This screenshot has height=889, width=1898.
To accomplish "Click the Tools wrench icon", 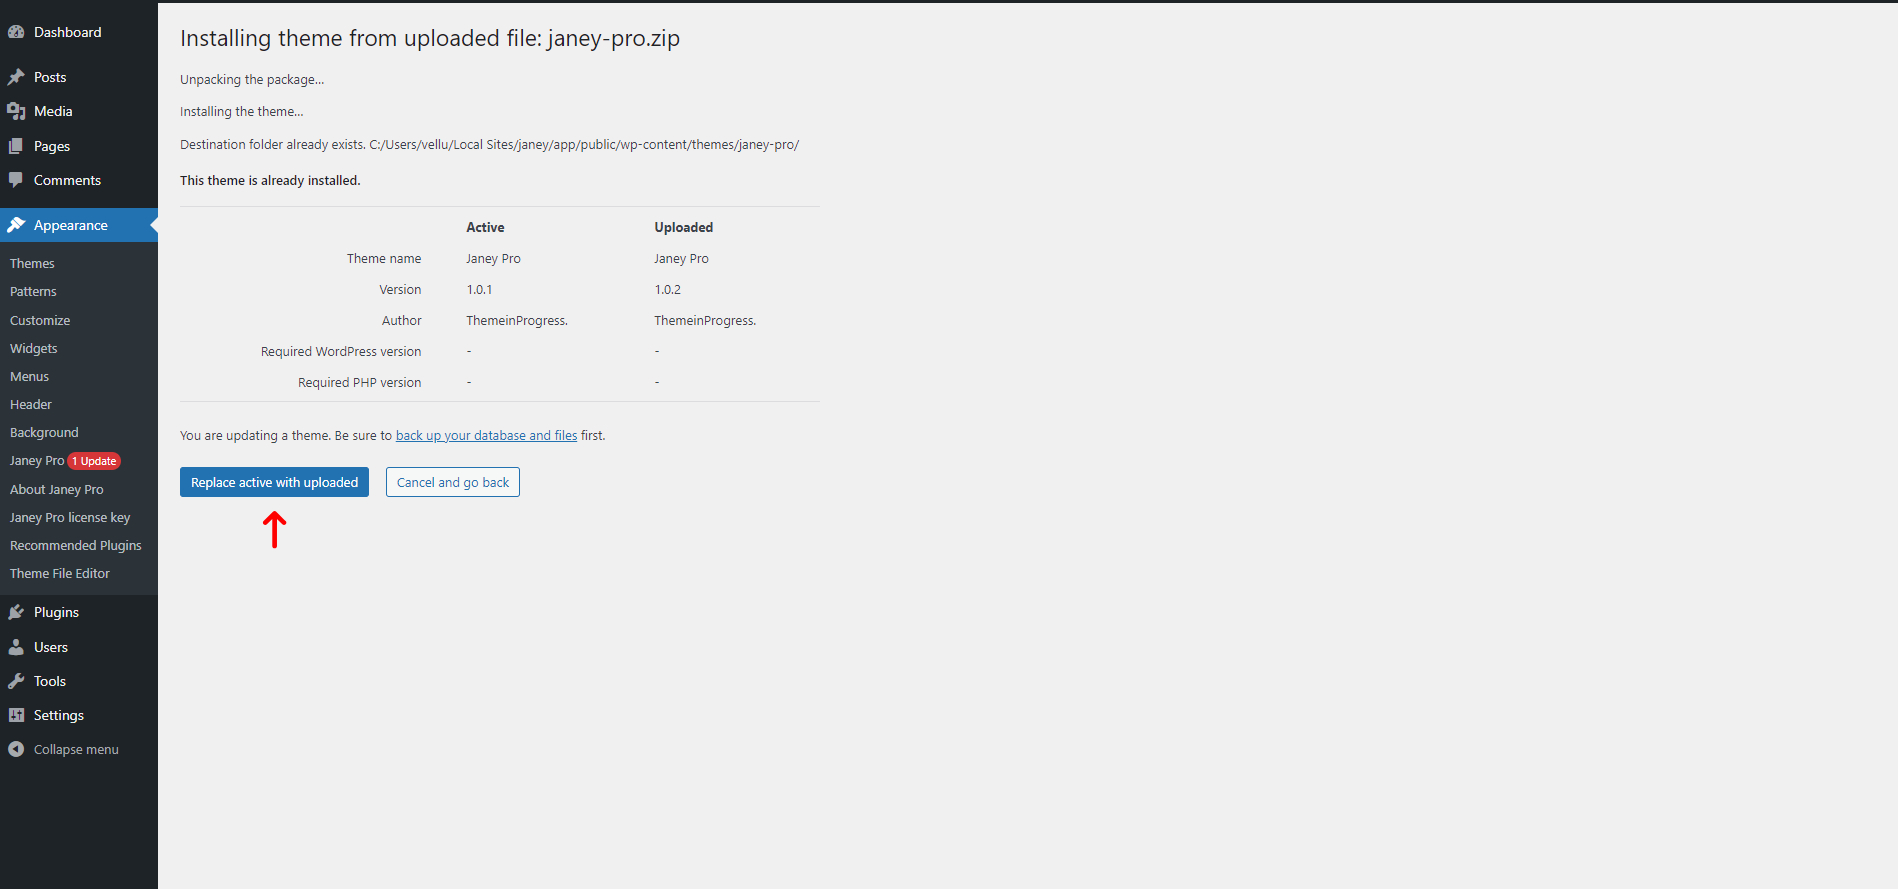I will coord(16,681).
